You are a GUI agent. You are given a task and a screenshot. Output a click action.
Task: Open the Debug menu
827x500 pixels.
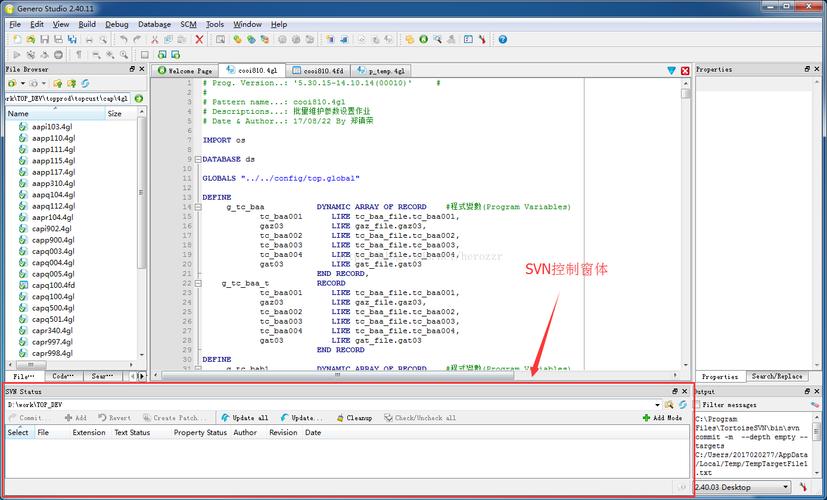click(x=117, y=24)
